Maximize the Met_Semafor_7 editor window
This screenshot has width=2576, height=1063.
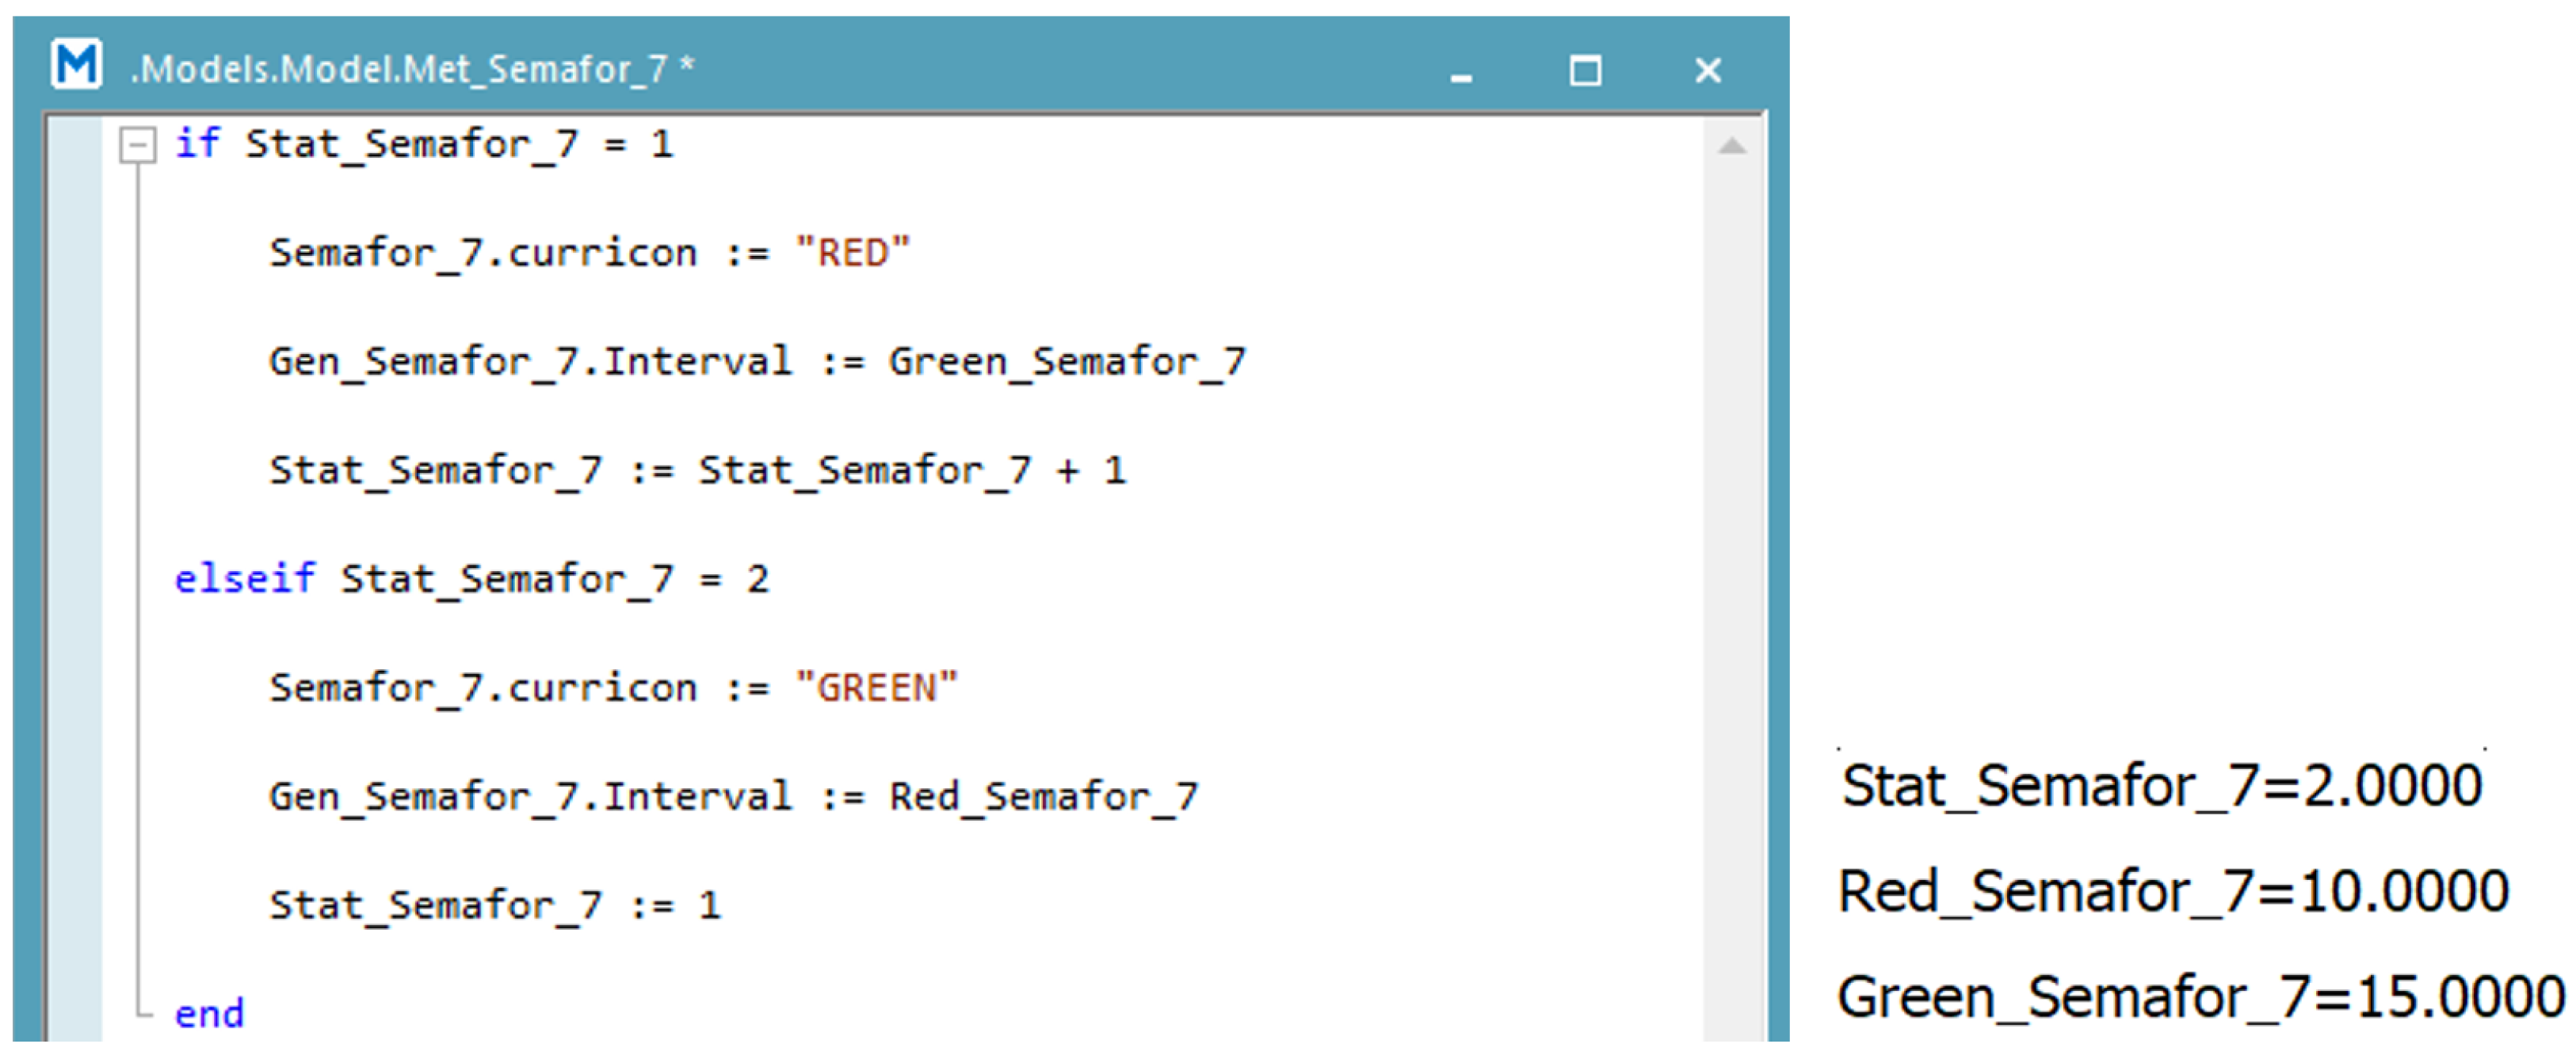tap(1585, 71)
